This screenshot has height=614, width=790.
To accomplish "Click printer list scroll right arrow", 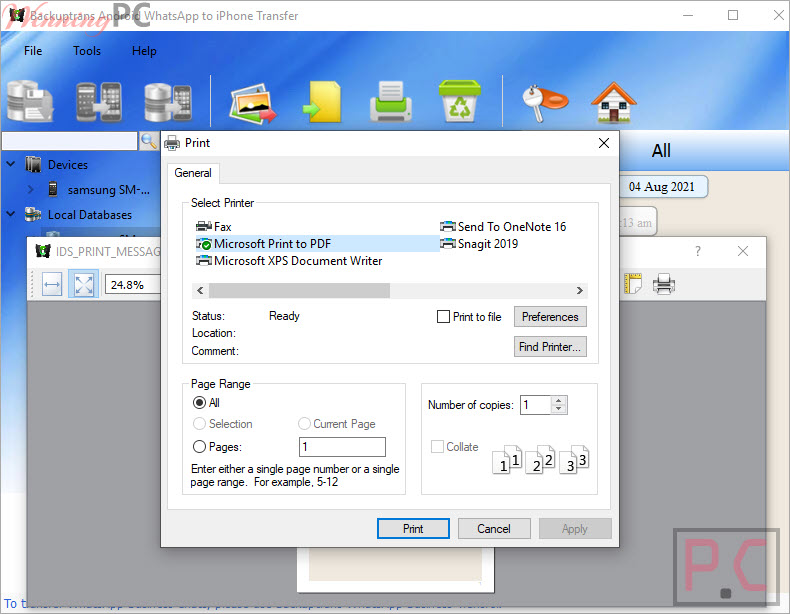I will pyautogui.click(x=579, y=291).
